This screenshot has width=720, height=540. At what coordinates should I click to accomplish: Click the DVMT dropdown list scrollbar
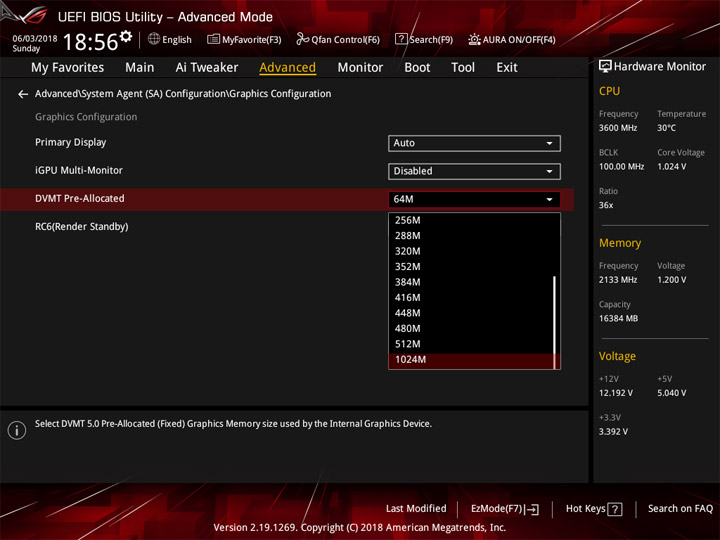555,321
